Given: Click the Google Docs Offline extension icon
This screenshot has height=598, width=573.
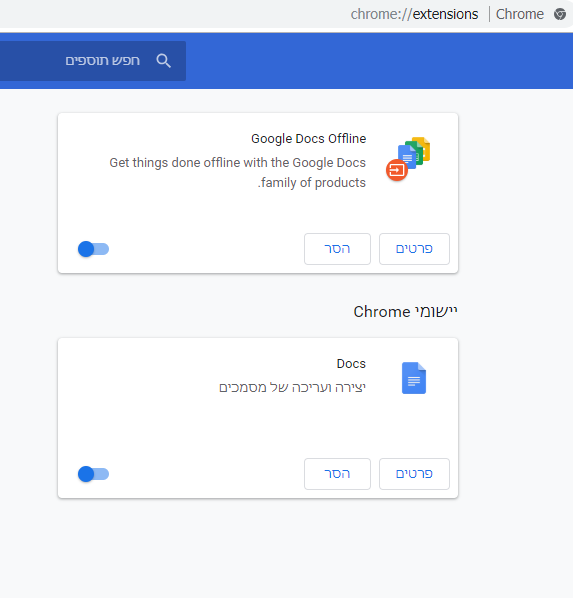Looking at the screenshot, I should [x=408, y=159].
